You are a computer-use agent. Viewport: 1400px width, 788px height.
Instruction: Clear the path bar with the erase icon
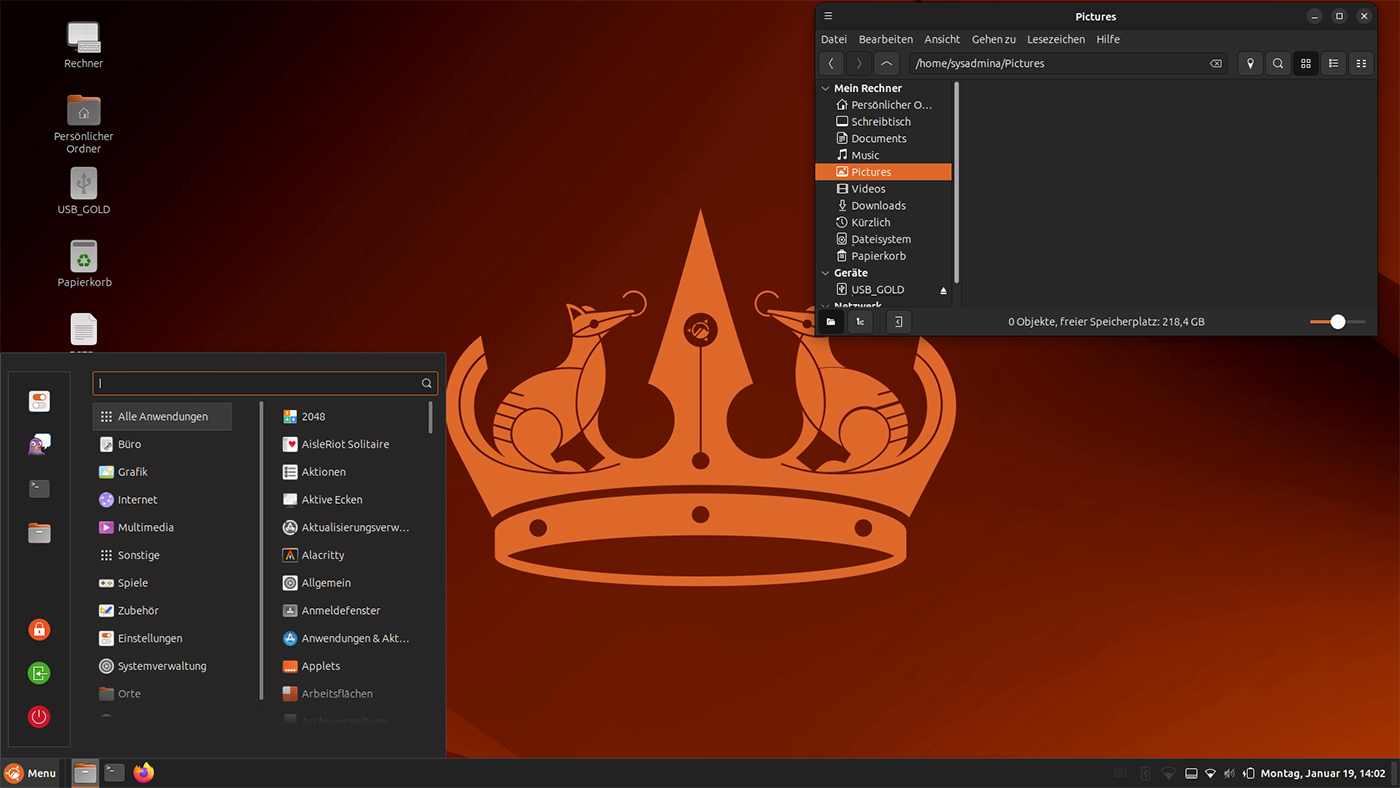[1215, 63]
